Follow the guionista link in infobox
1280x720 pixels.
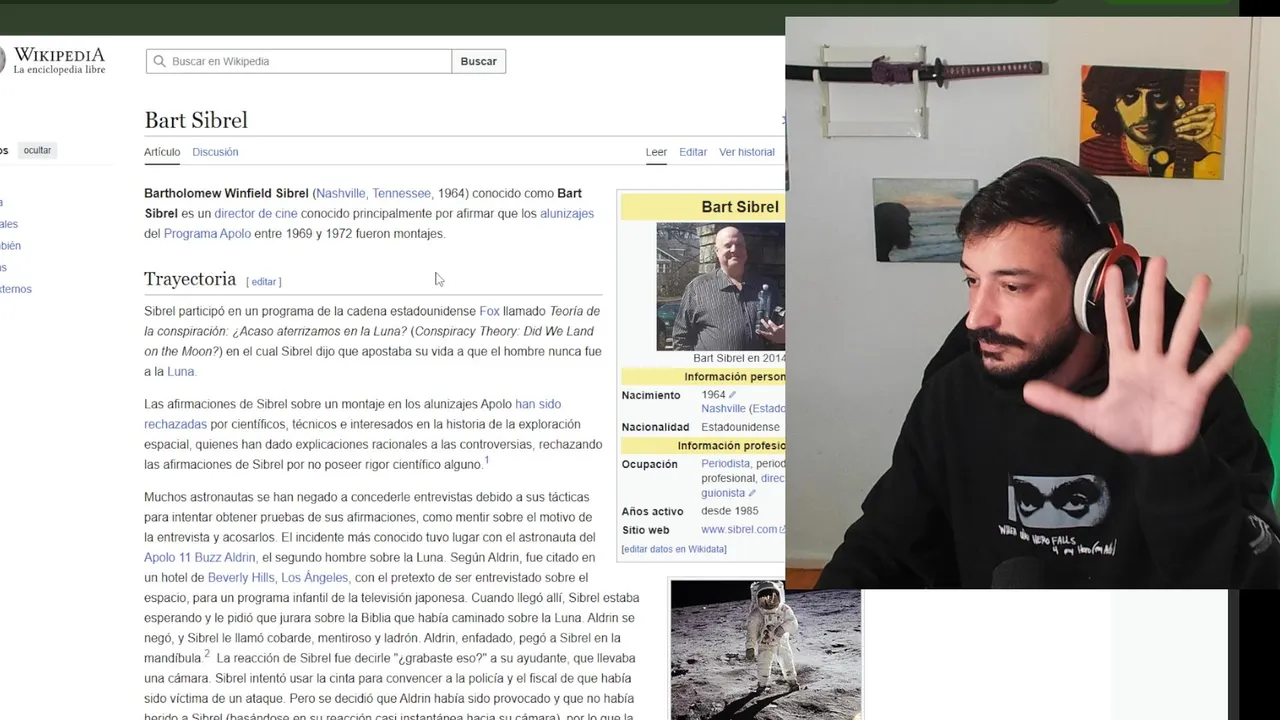point(723,493)
